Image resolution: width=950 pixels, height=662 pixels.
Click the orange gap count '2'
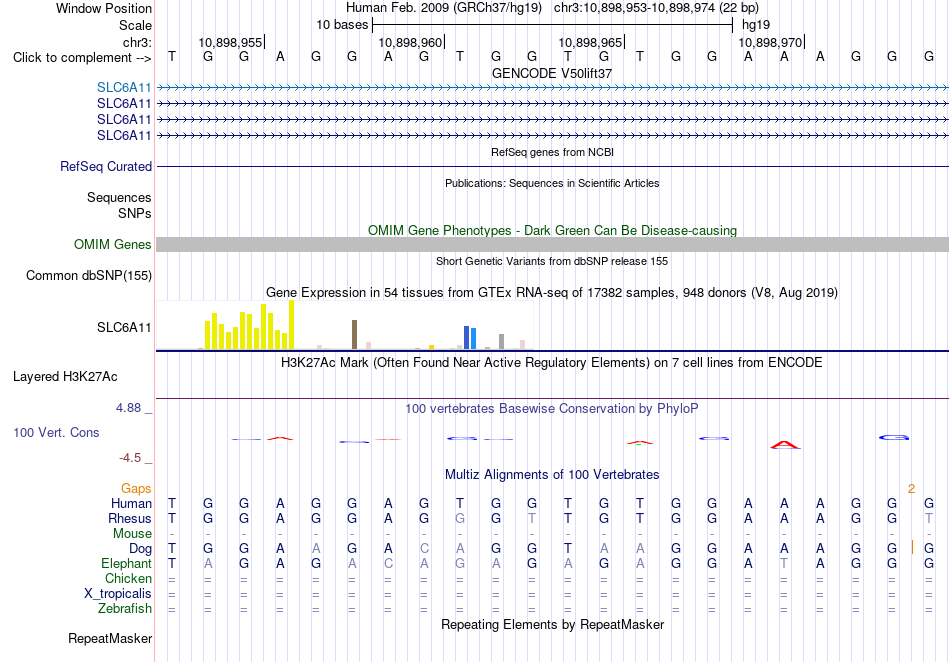911,489
